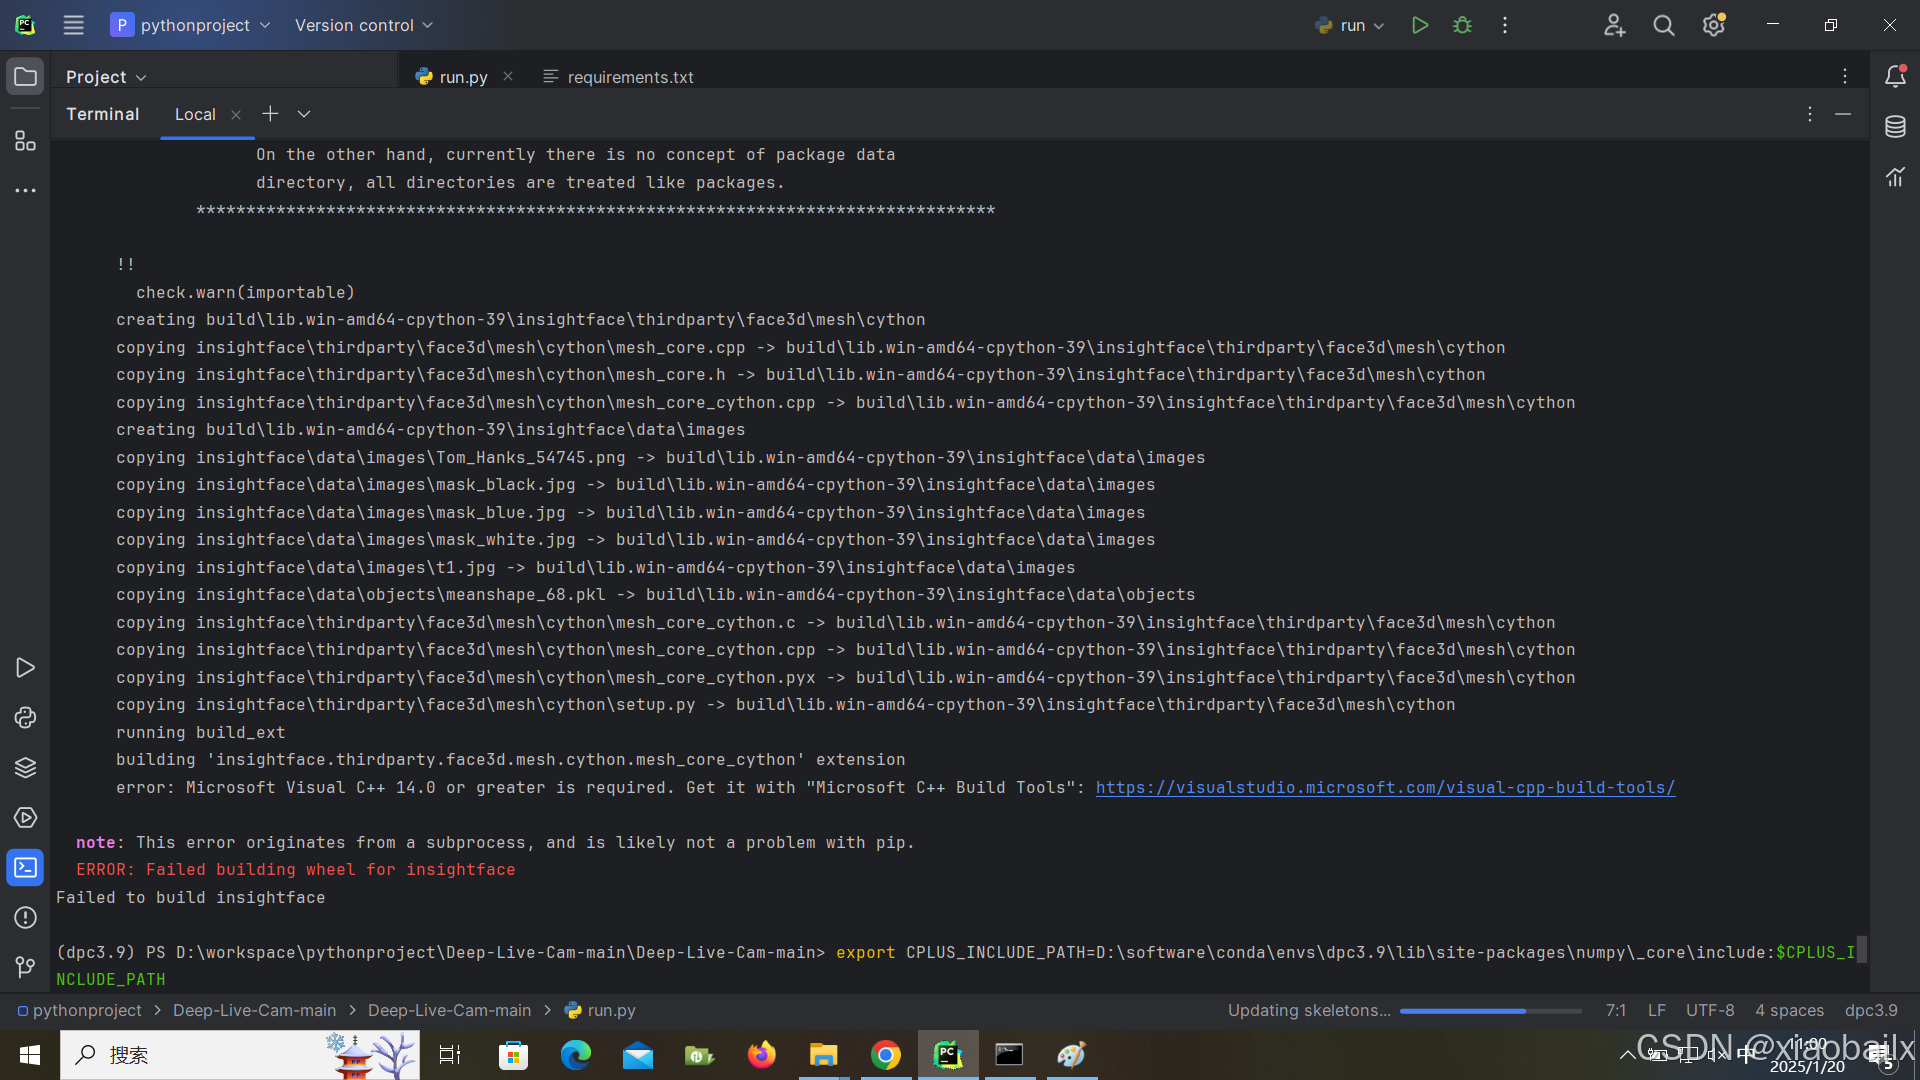
Task: Open the Python Console tool window
Action: 25,718
